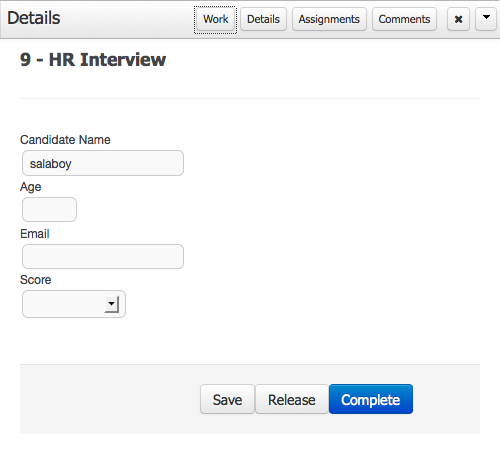The height and width of the screenshot is (451, 500).
Task: Open the caret dropdown menu in the header
Action: pos(486,19)
